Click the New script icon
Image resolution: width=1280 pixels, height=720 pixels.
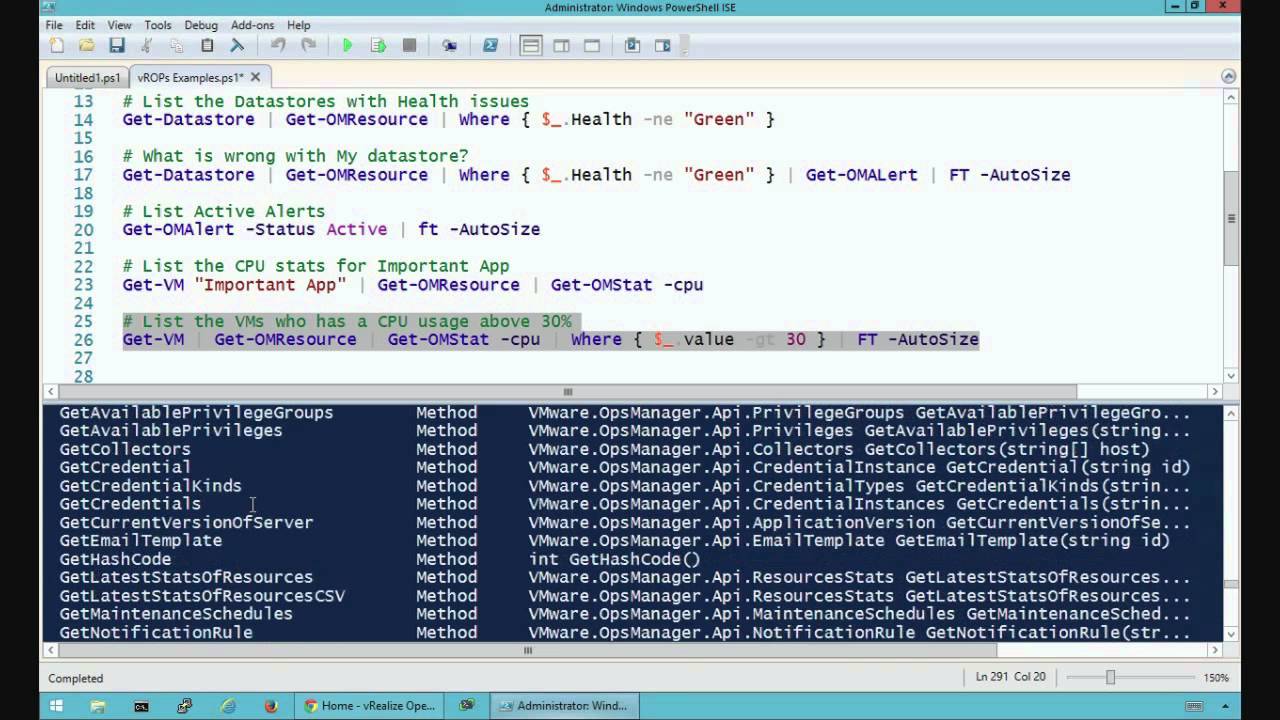click(x=57, y=45)
